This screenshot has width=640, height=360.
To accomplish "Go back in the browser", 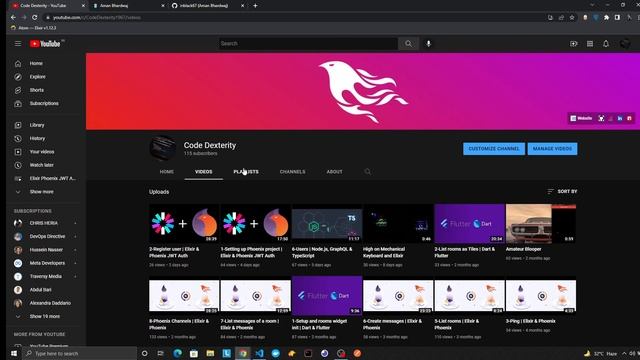I will pyautogui.click(x=13, y=18).
